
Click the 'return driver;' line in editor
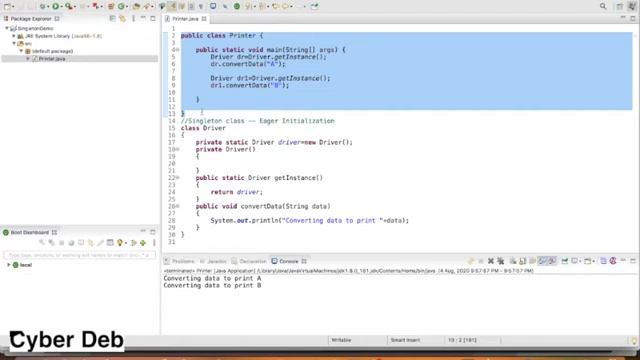pos(237,192)
